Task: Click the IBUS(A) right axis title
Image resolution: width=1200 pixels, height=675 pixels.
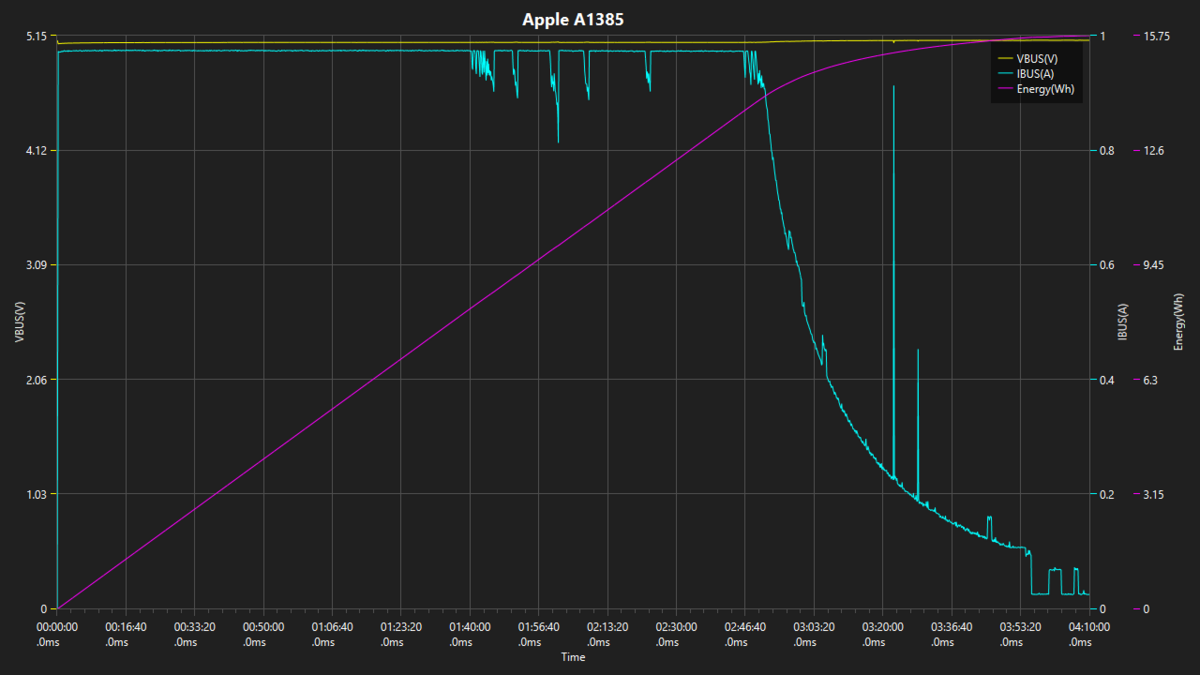Action: coord(1123,322)
